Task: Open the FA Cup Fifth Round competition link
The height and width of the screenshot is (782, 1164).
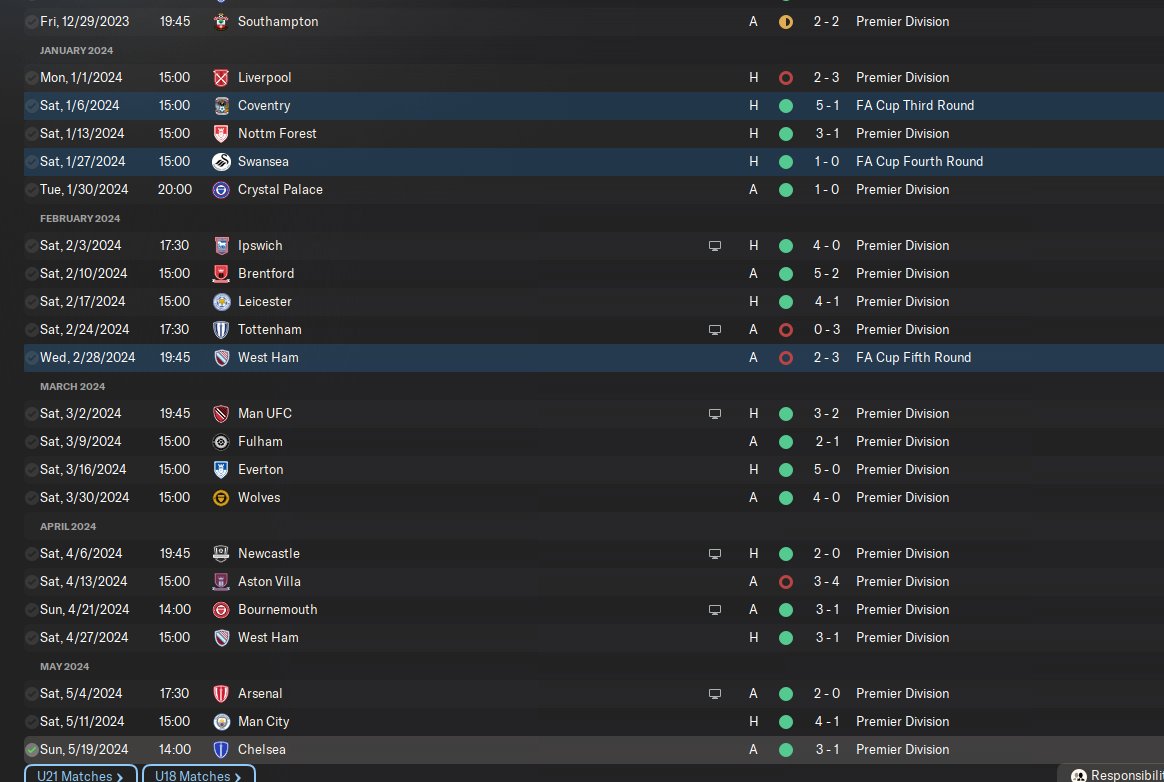Action: pos(913,357)
